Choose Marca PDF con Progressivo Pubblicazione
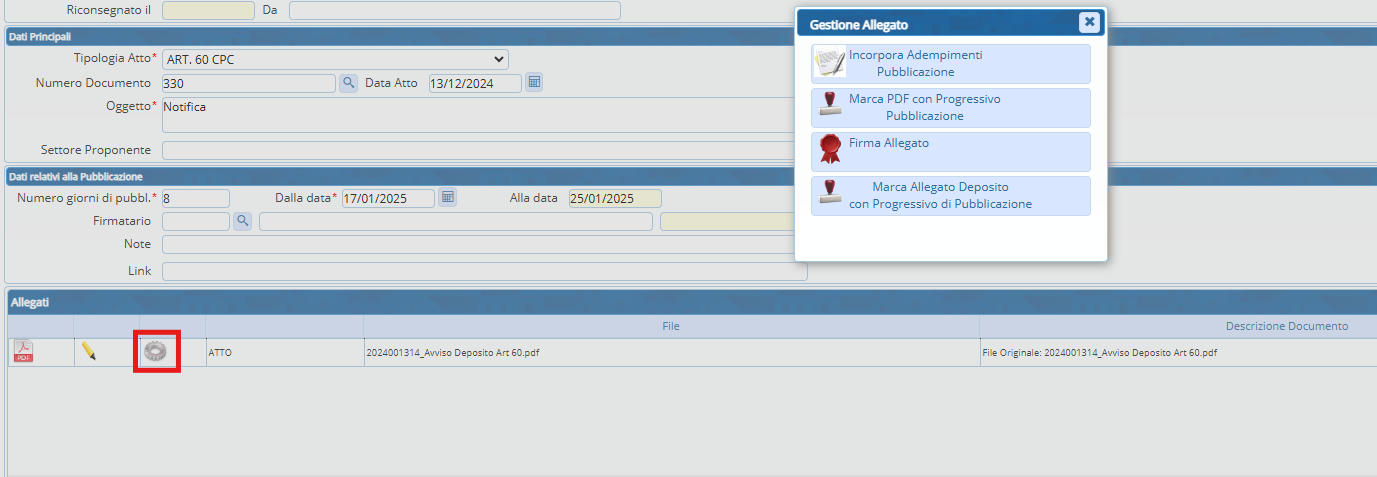The width and height of the screenshot is (1377, 477). (951, 108)
